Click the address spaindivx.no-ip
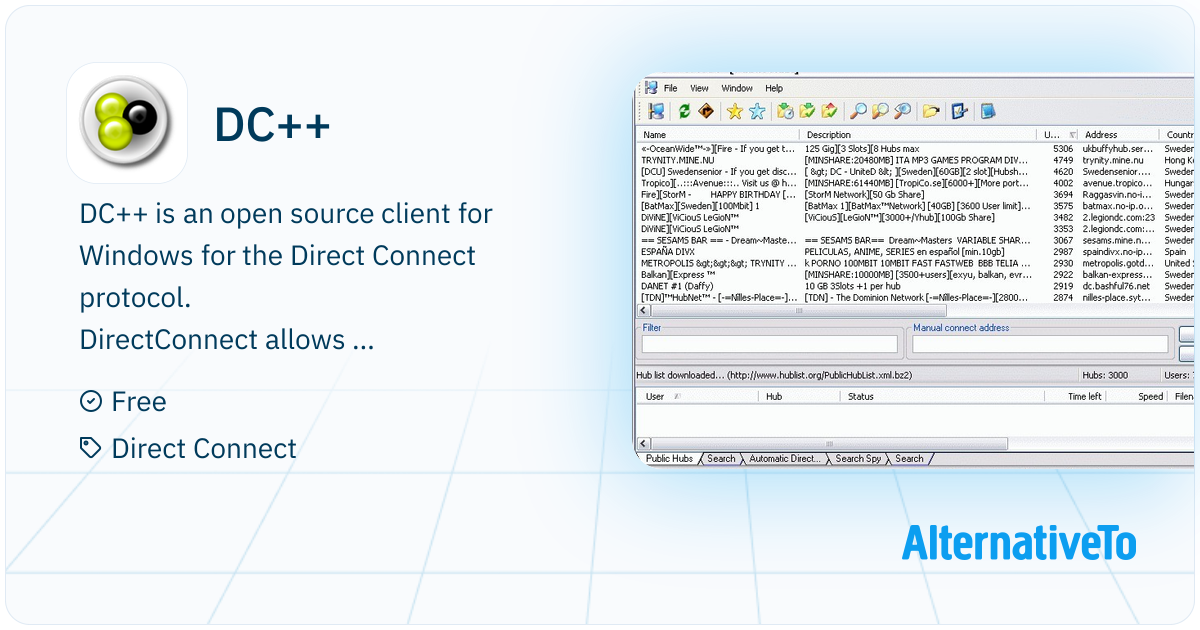The height and width of the screenshot is (630, 1200). click(x=1118, y=252)
